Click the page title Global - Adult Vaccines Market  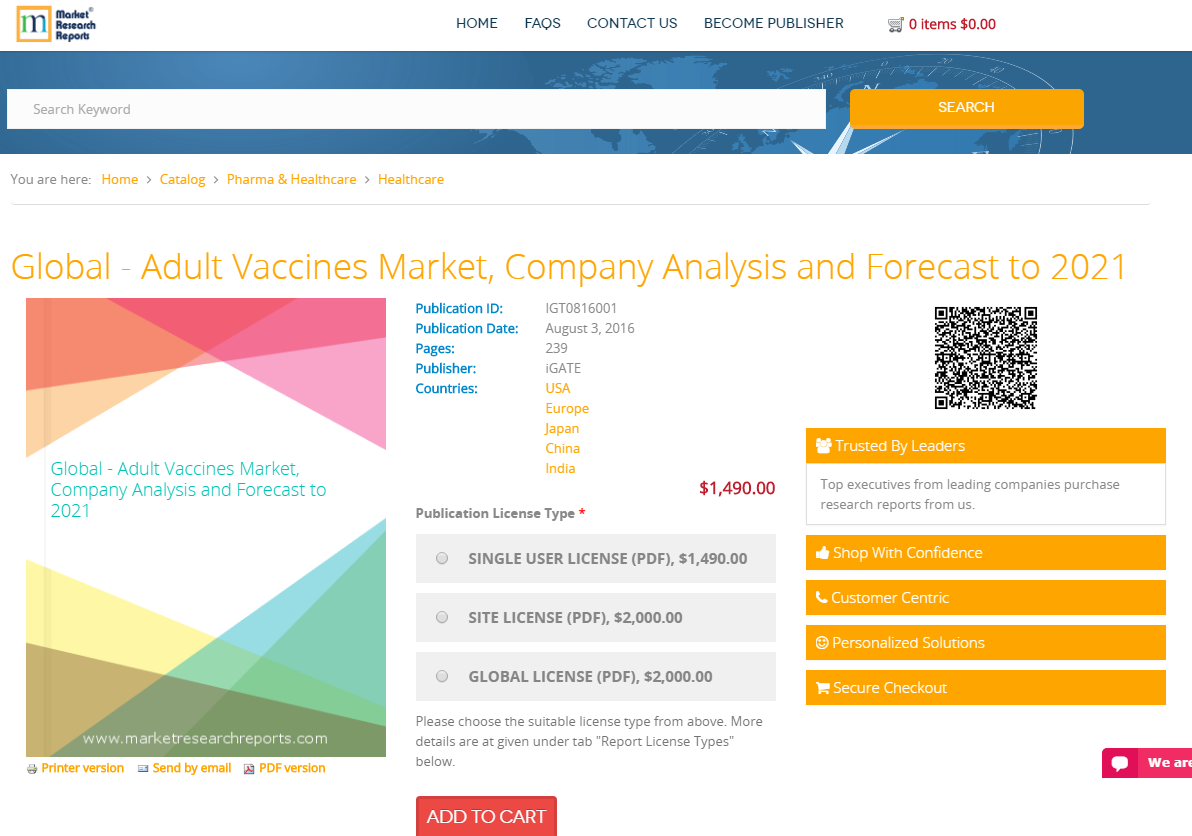[568, 267]
